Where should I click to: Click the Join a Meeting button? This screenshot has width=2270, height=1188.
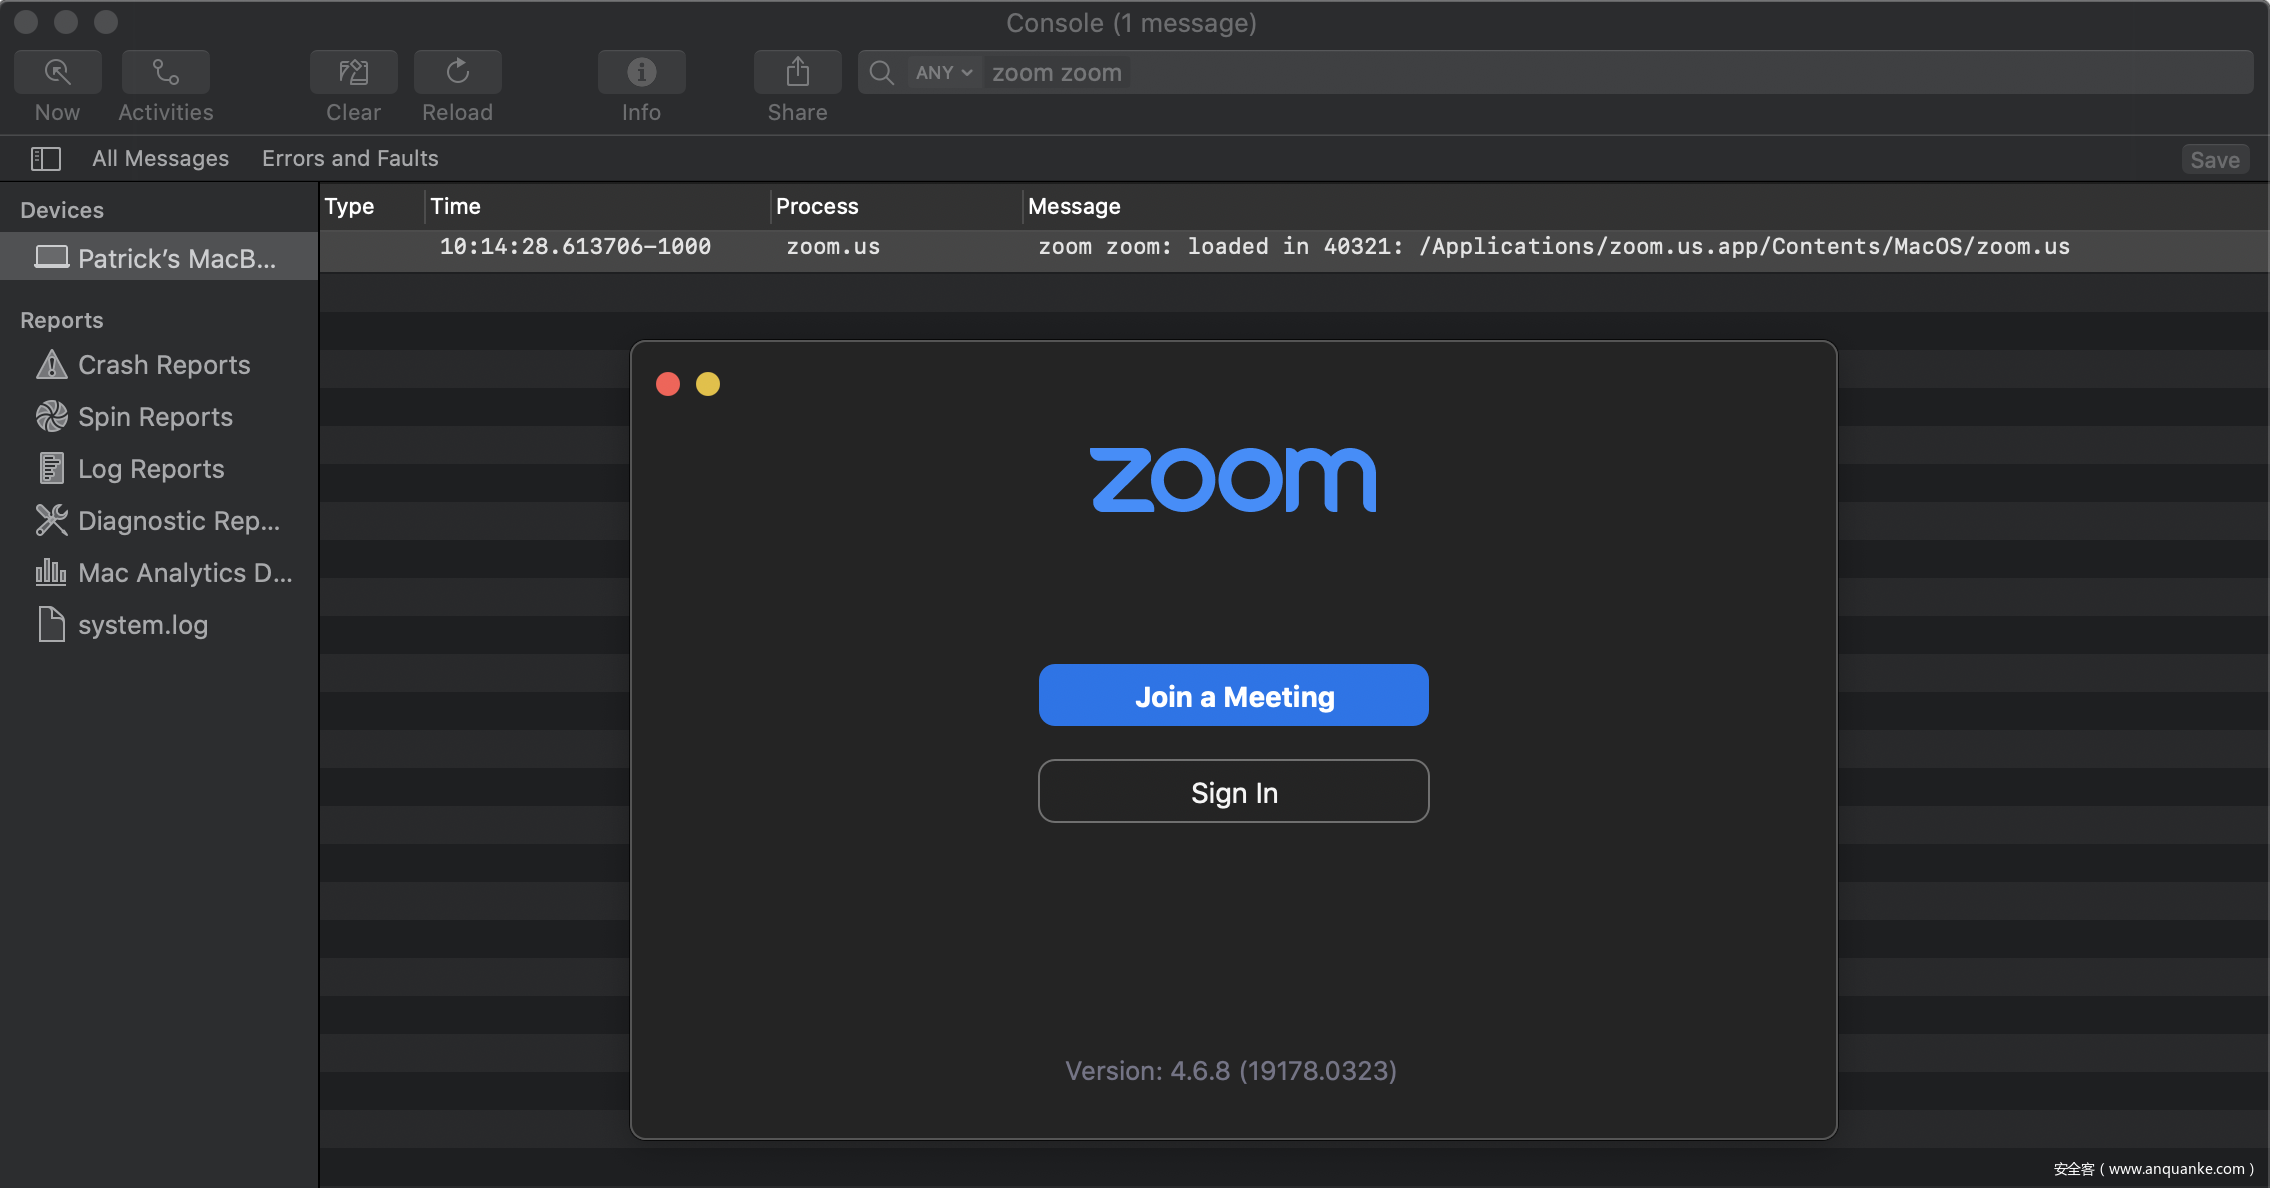(x=1233, y=696)
